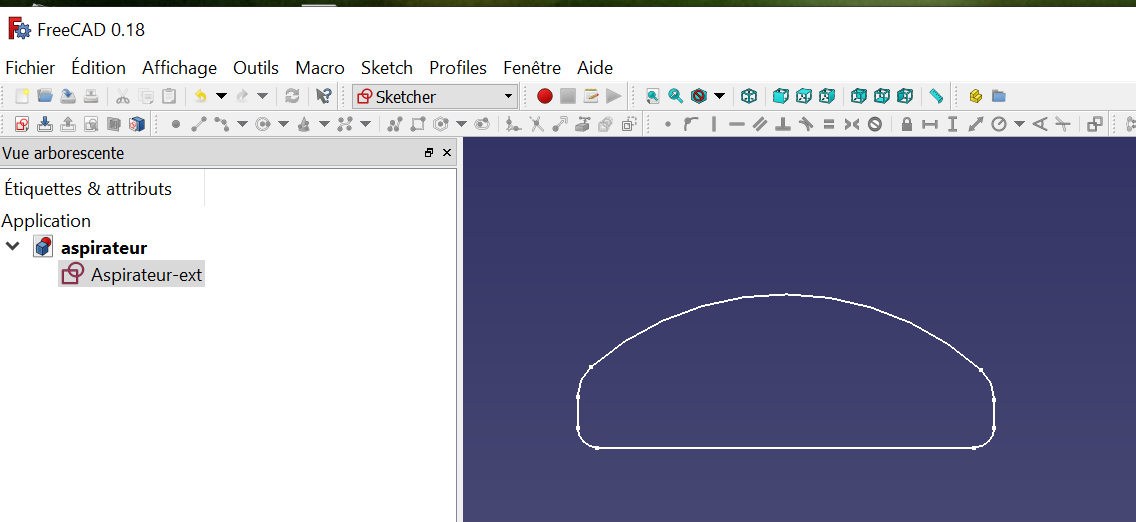Viewport: 1136px width, 522px height.
Task: Apply the Lock constraint padlock icon
Action: (x=906, y=125)
